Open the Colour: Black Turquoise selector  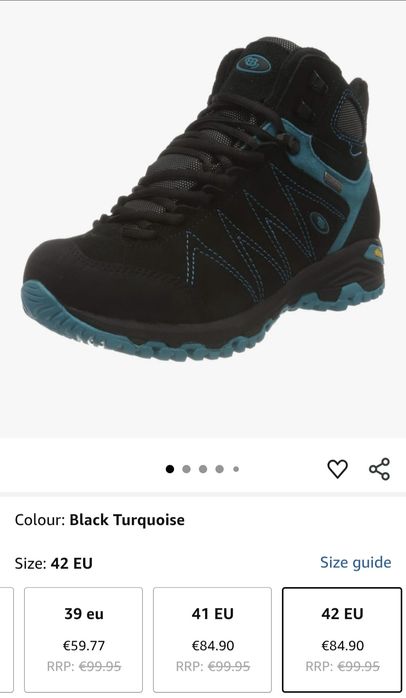pos(99,520)
